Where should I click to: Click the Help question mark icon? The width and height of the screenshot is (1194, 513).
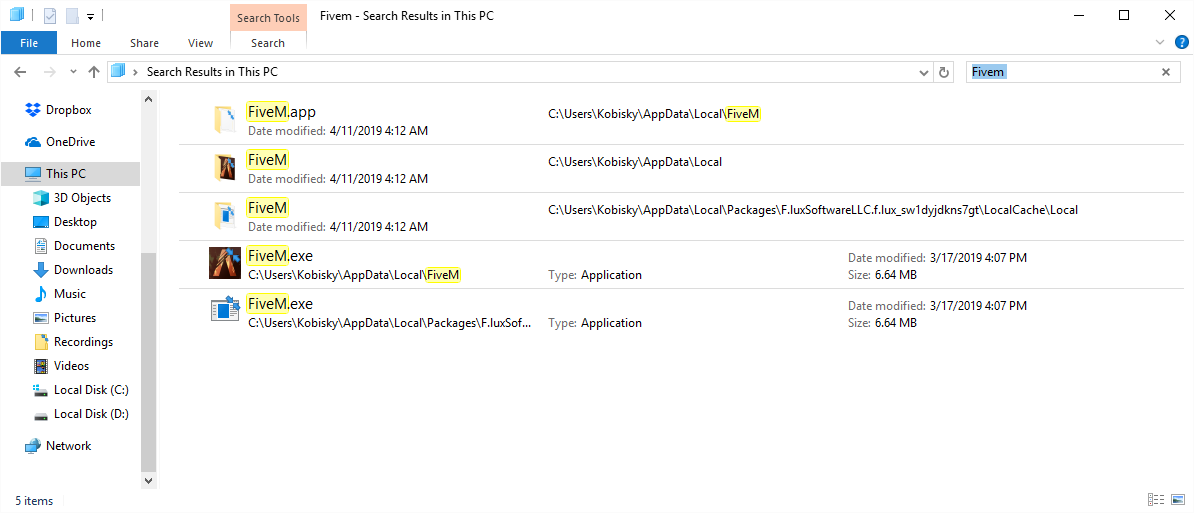click(1181, 43)
